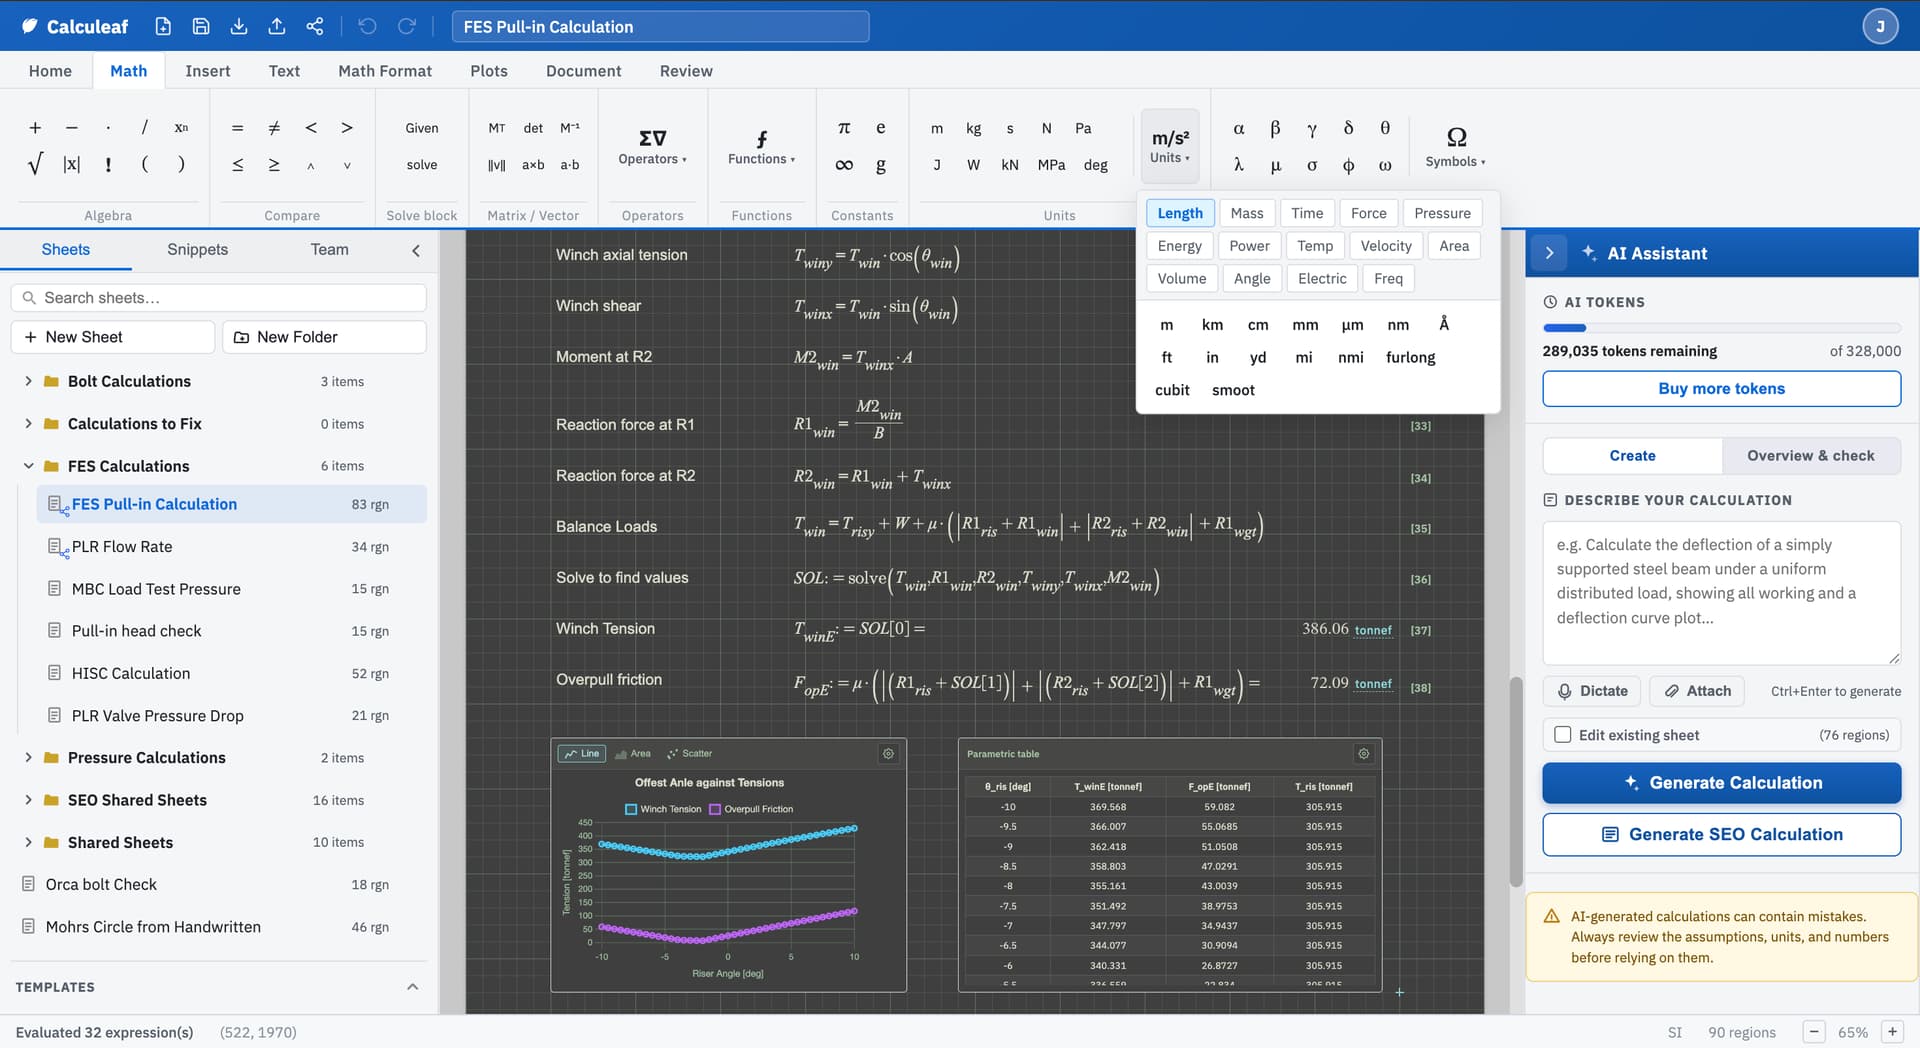The height and width of the screenshot is (1048, 1920).
Task: Collapse the FES Calculations folder
Action: [x=28, y=466]
